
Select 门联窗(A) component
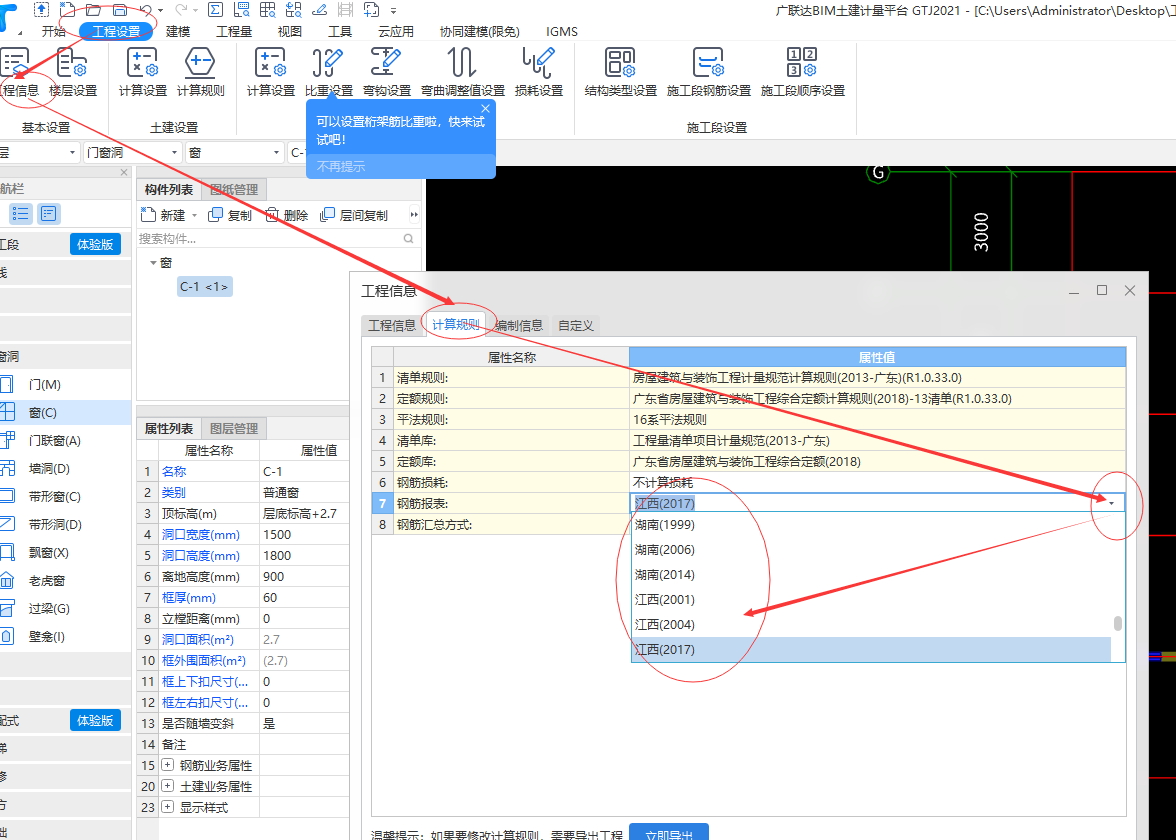(x=54, y=441)
